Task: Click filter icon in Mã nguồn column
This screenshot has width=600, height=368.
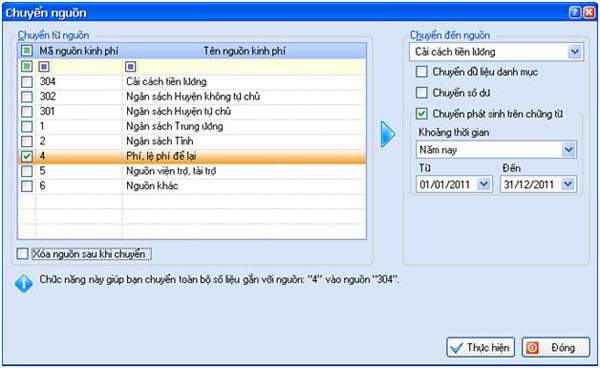Action: (x=44, y=67)
